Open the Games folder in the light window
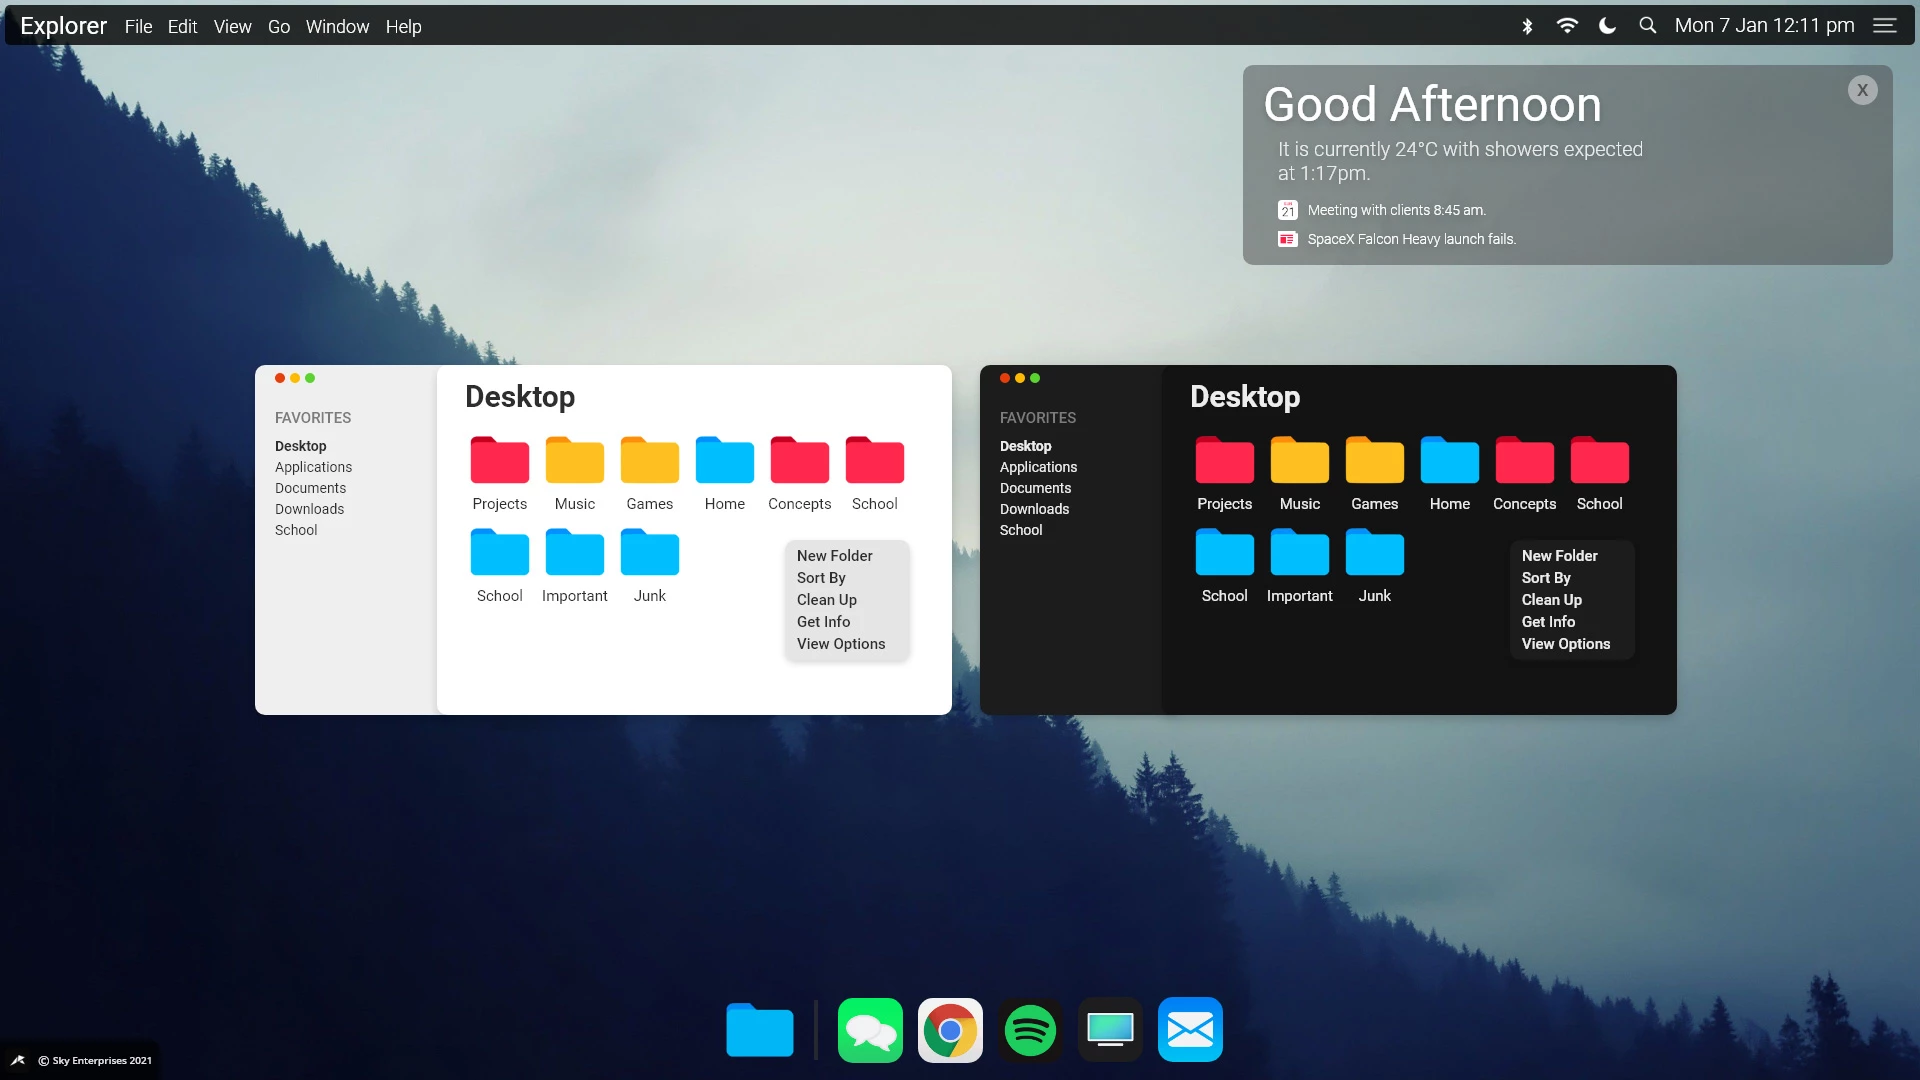1920x1080 pixels. pos(649,460)
